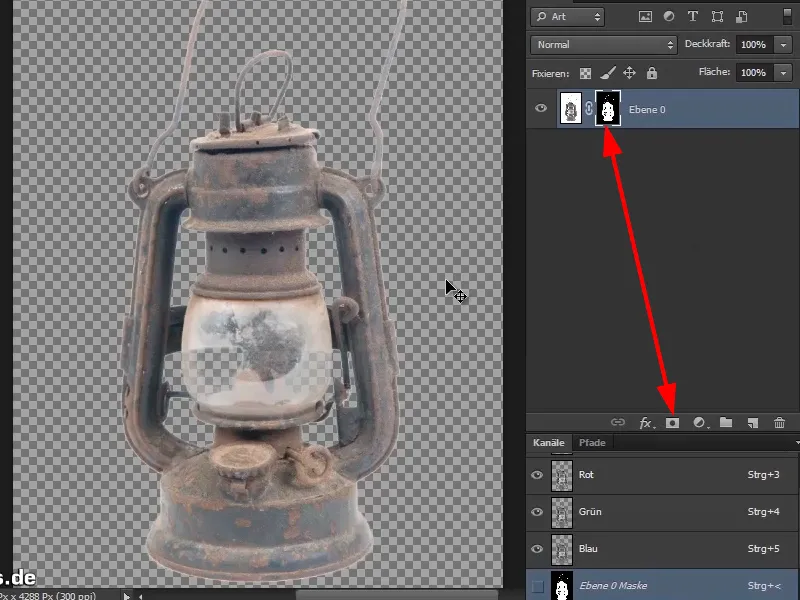The image size is (800, 600).
Task: Filter layers by shape layer icon
Action: point(717,16)
